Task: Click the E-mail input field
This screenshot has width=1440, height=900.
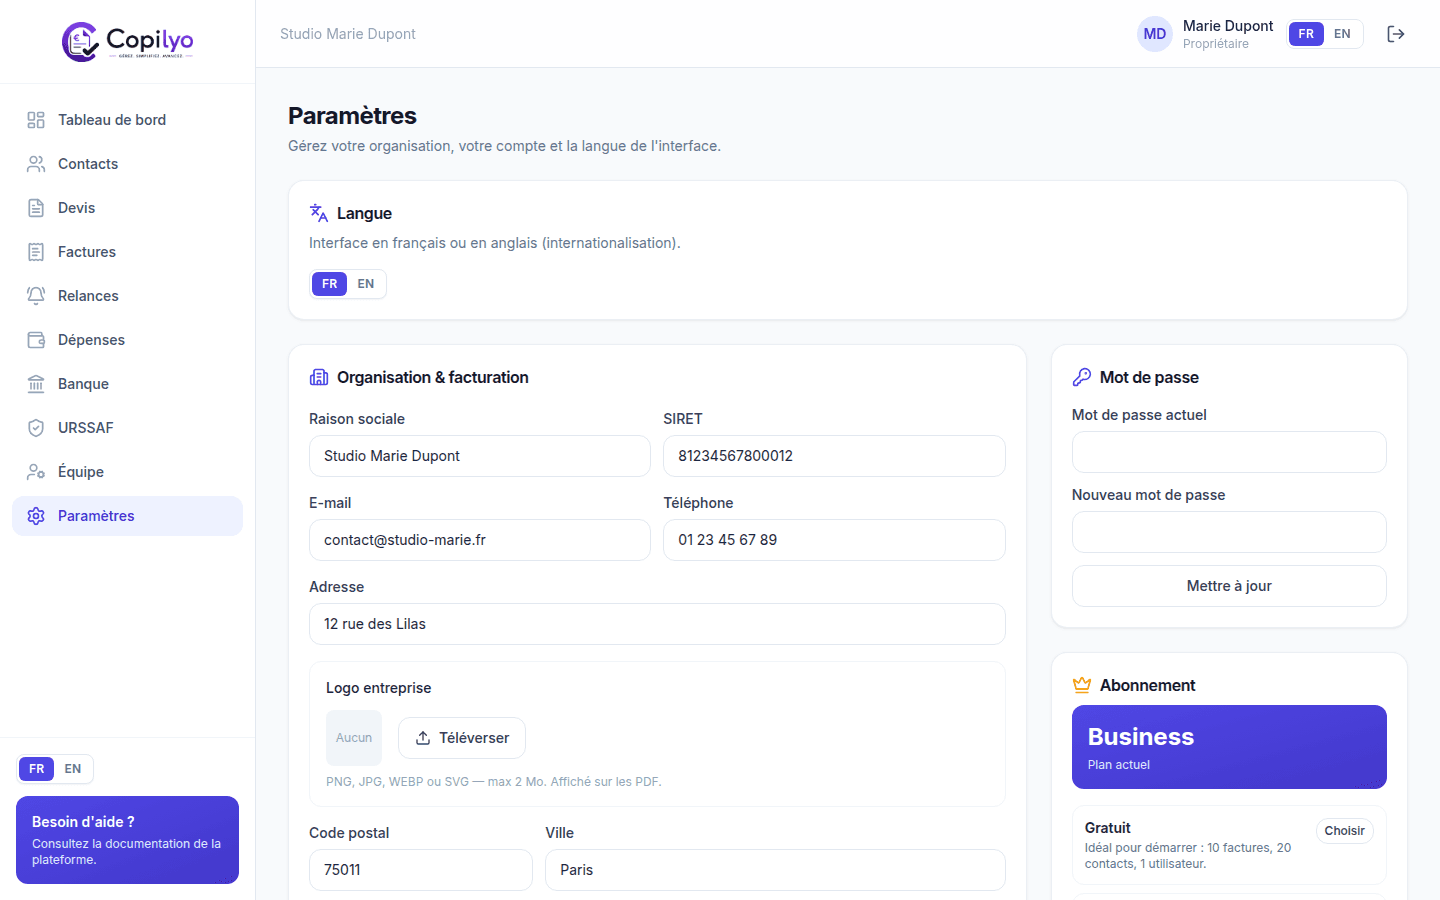Action: click(x=480, y=540)
